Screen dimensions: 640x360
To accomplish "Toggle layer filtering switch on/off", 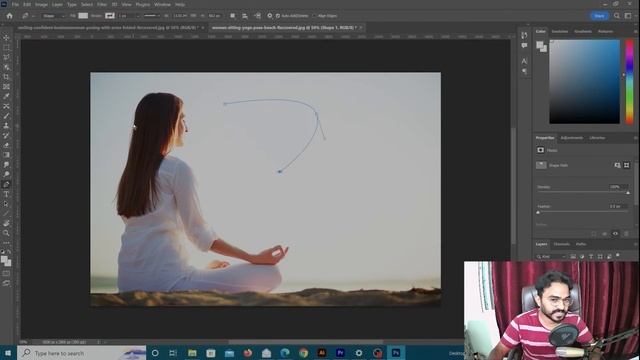I will click(618, 255).
